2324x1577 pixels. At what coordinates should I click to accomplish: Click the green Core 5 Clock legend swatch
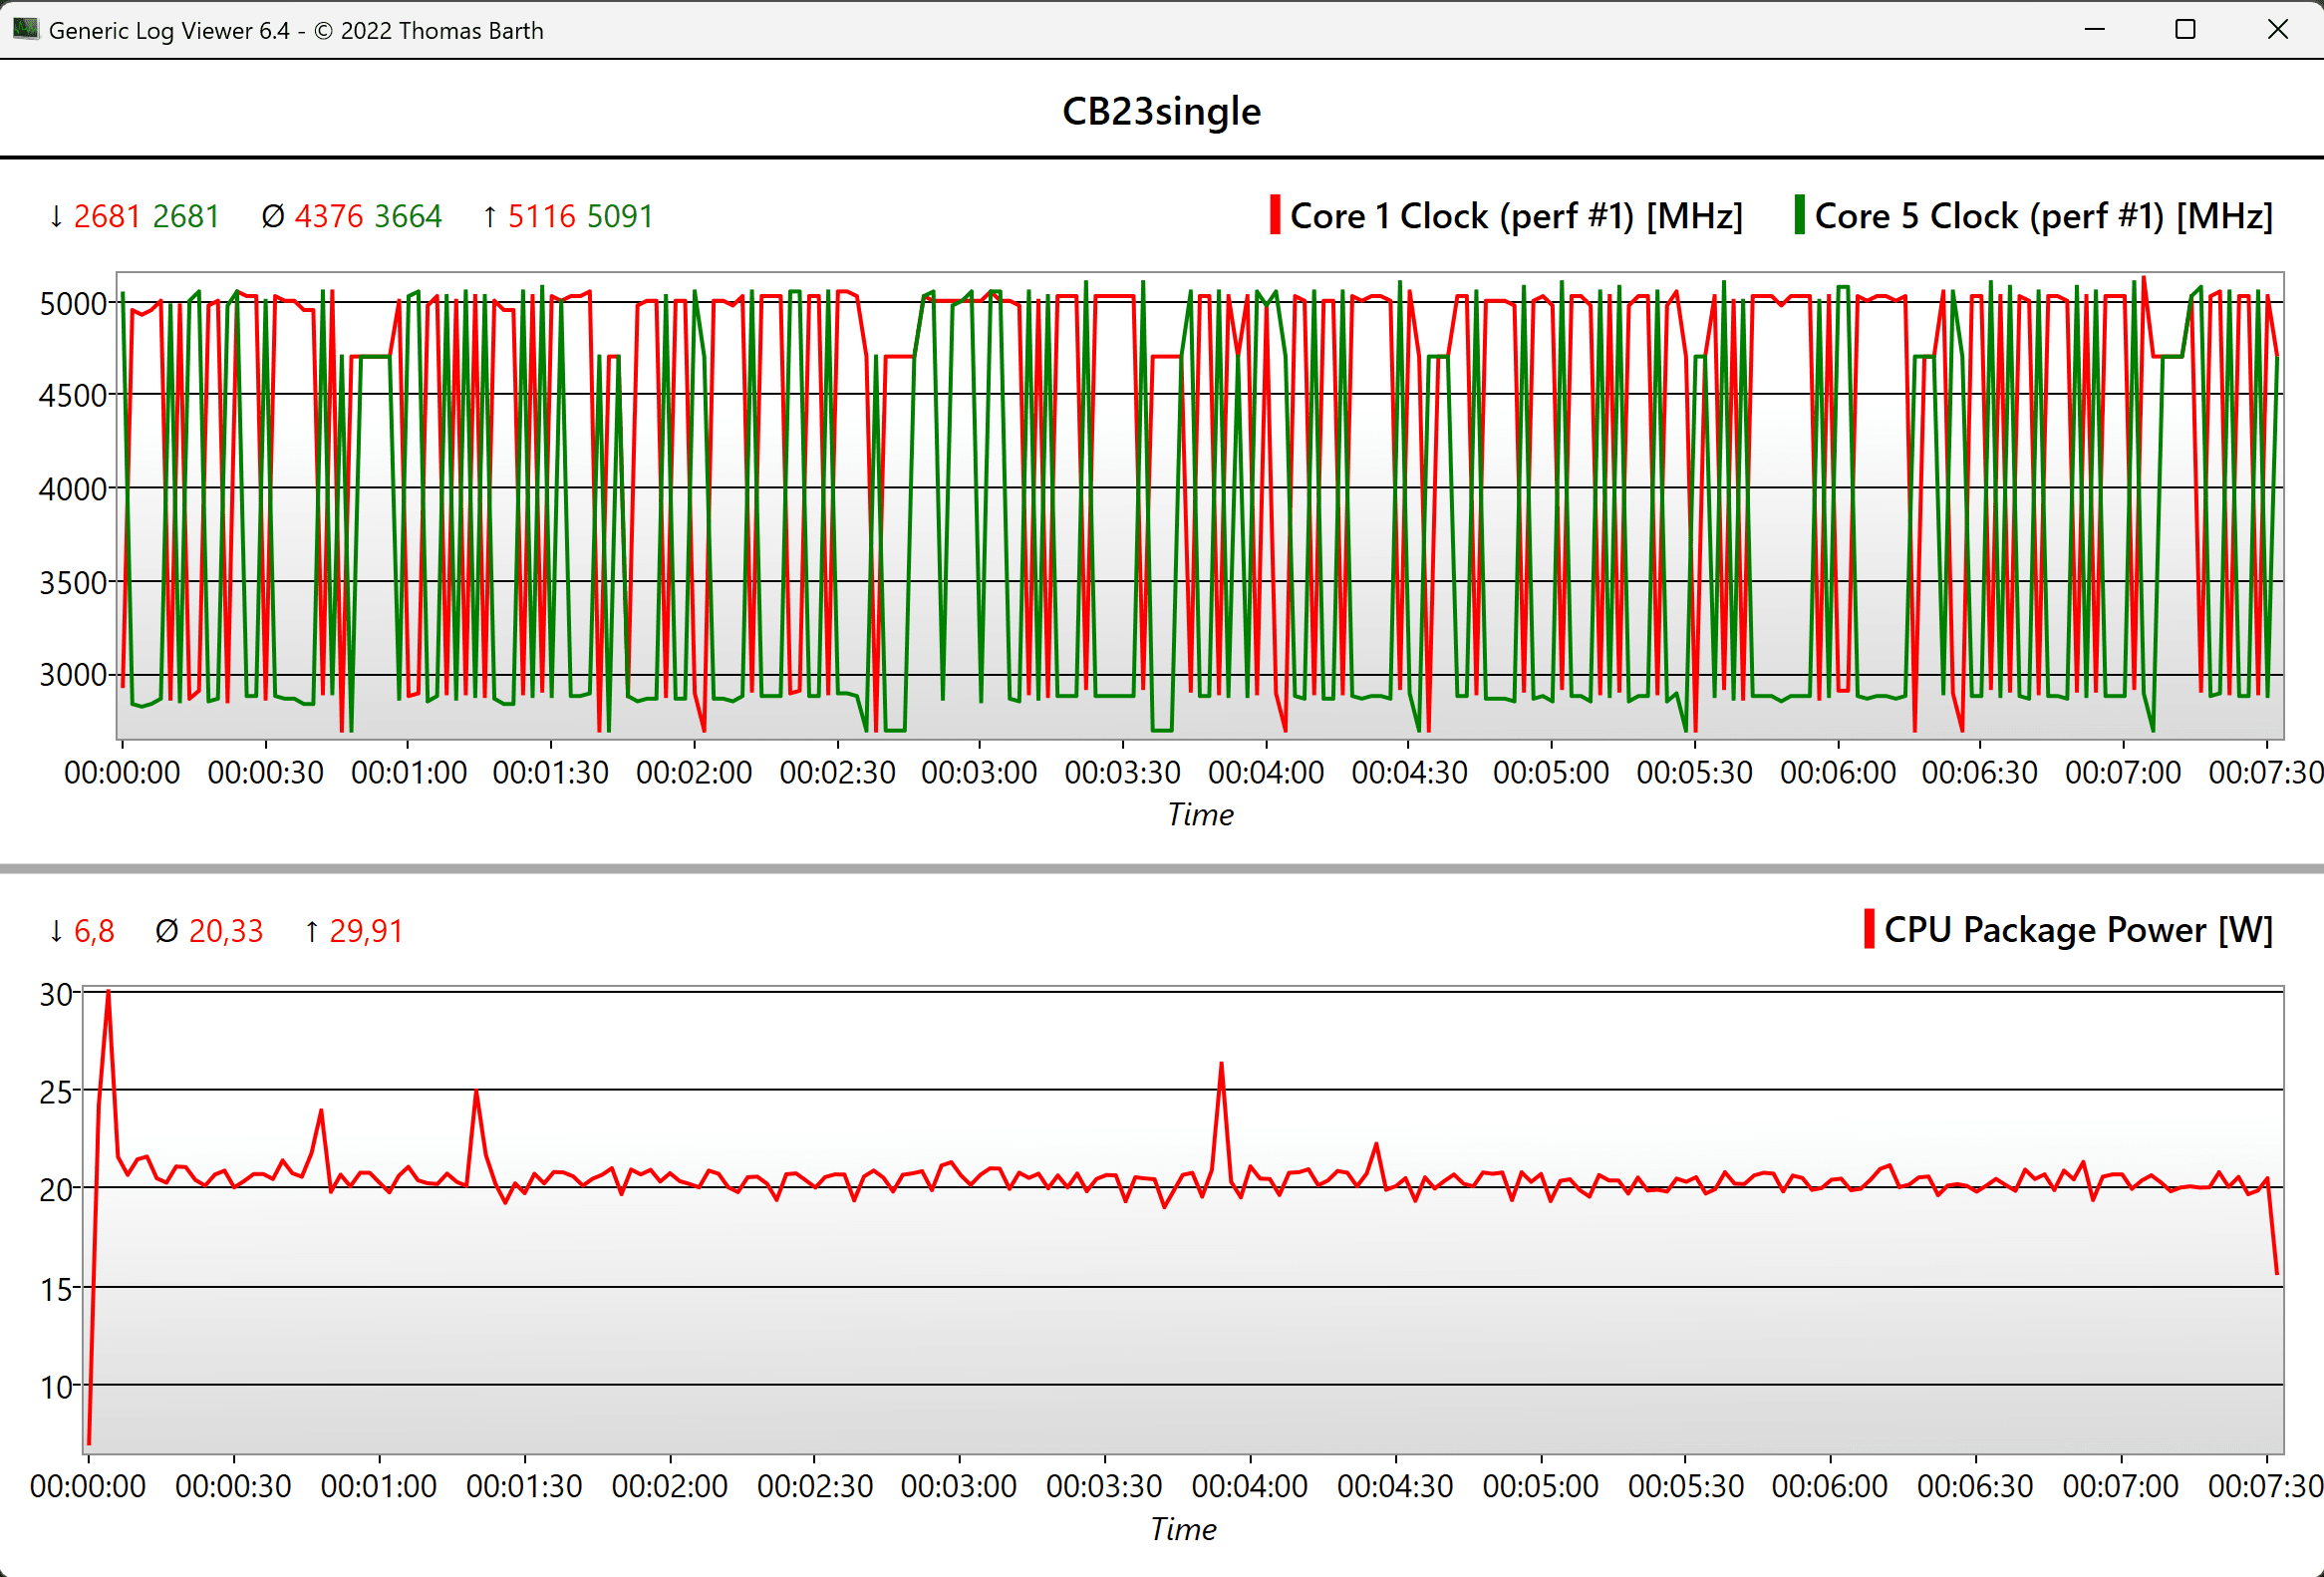coord(1800,215)
